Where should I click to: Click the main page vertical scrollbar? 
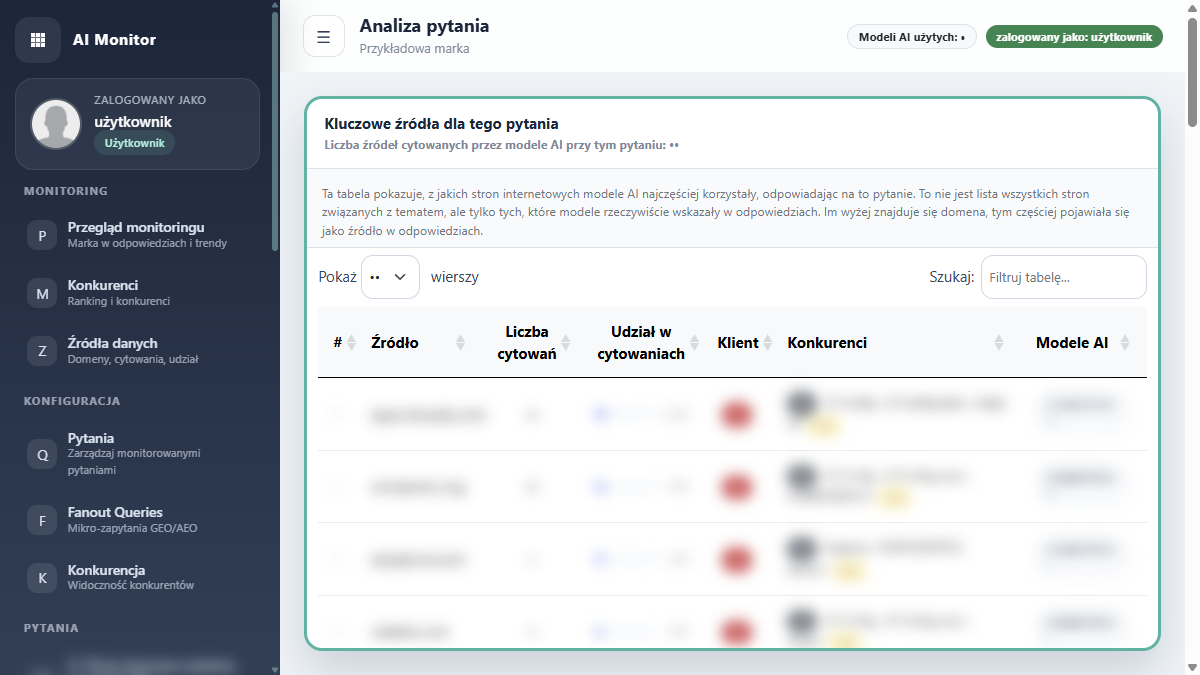1192,72
